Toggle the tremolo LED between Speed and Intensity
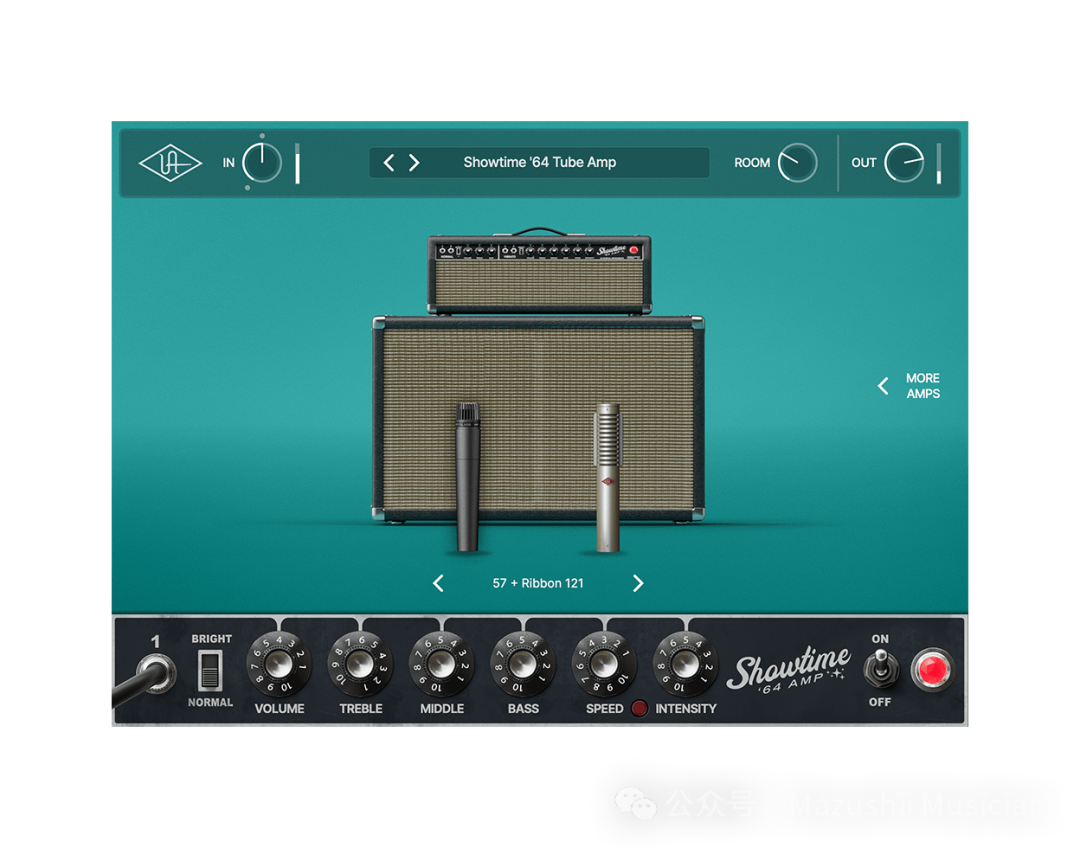This screenshot has width=1080, height=848. (x=639, y=708)
